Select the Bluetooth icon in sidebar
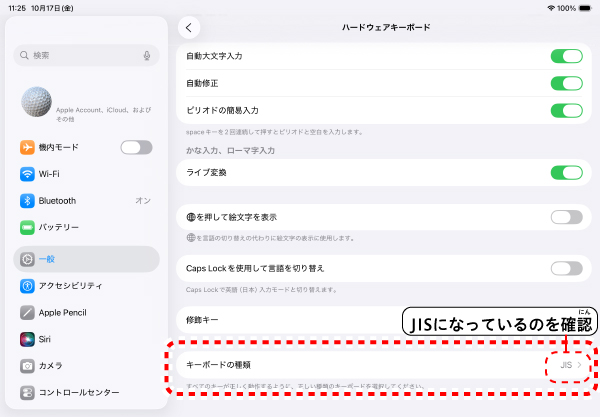Image resolution: width=600 pixels, height=417 pixels. tap(27, 200)
